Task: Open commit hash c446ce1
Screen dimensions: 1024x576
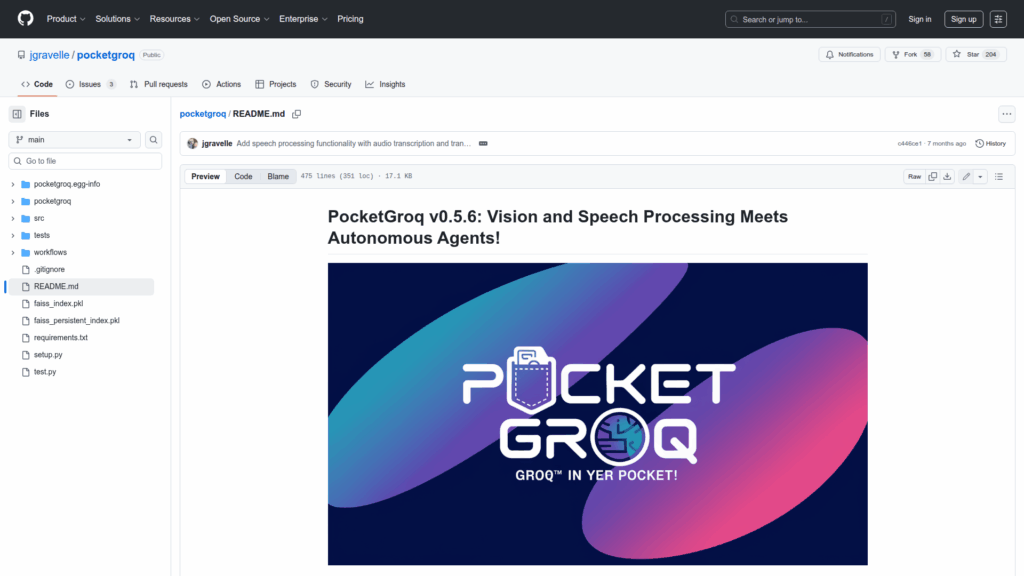Action: (x=909, y=144)
